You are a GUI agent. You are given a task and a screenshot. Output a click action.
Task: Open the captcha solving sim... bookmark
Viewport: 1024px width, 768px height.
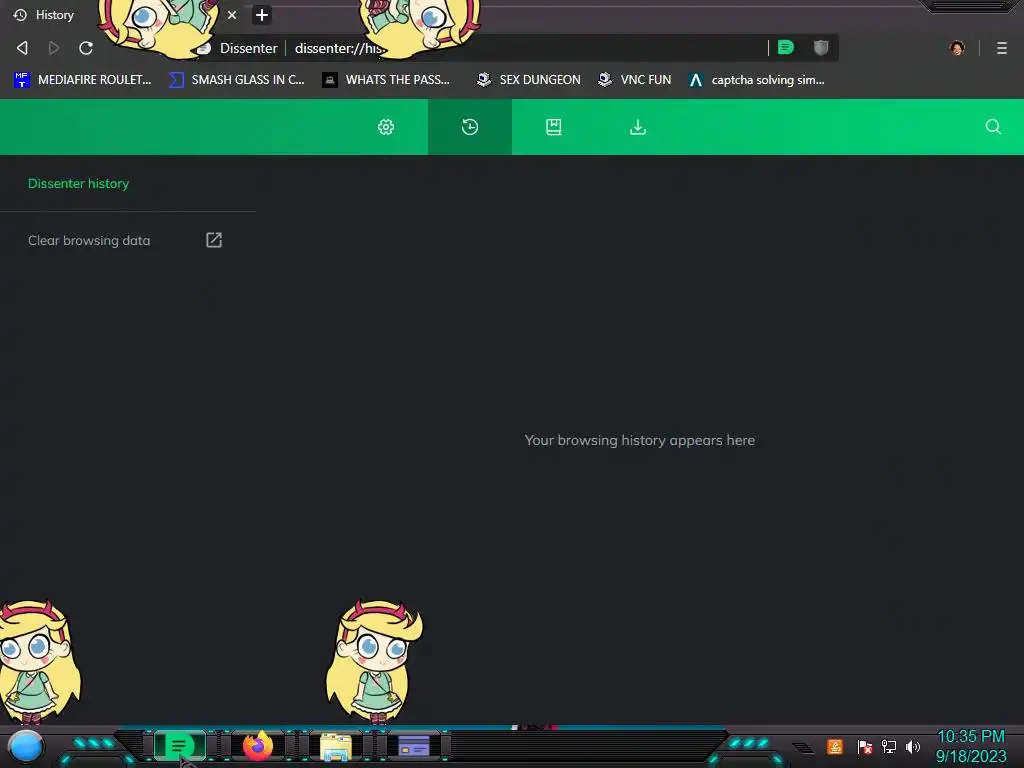click(x=757, y=80)
